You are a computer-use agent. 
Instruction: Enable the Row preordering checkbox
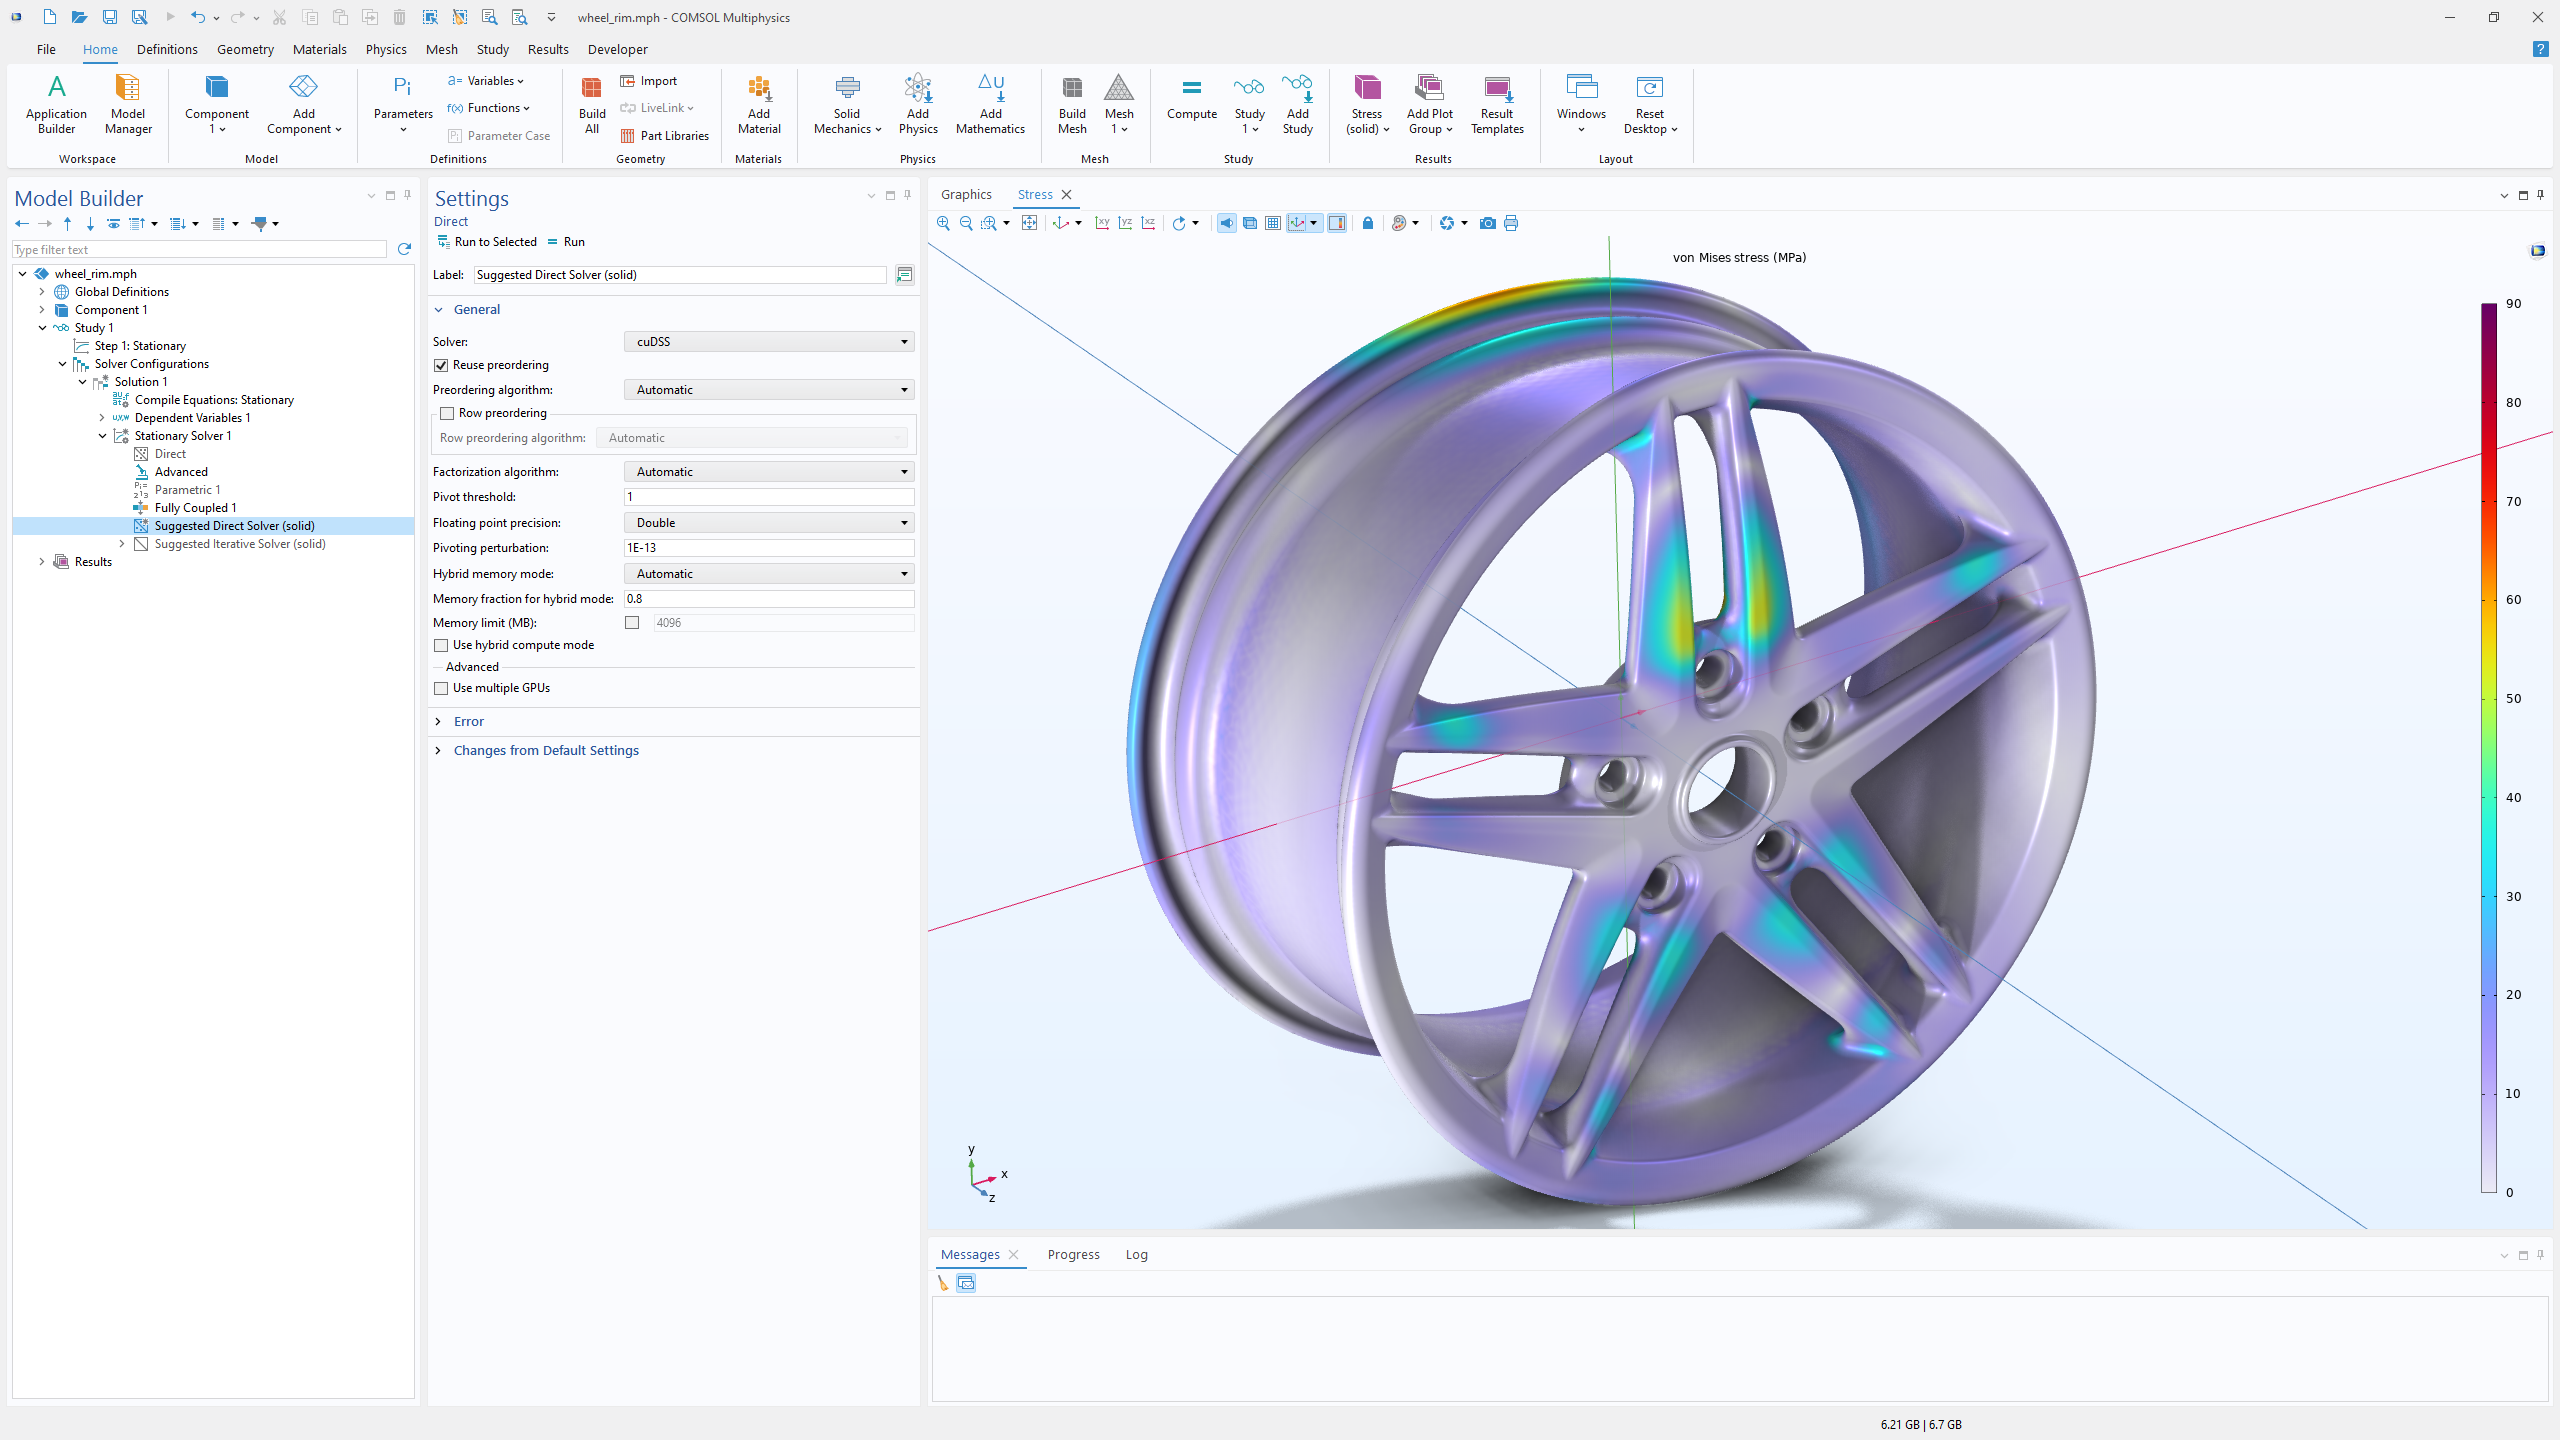(x=447, y=413)
